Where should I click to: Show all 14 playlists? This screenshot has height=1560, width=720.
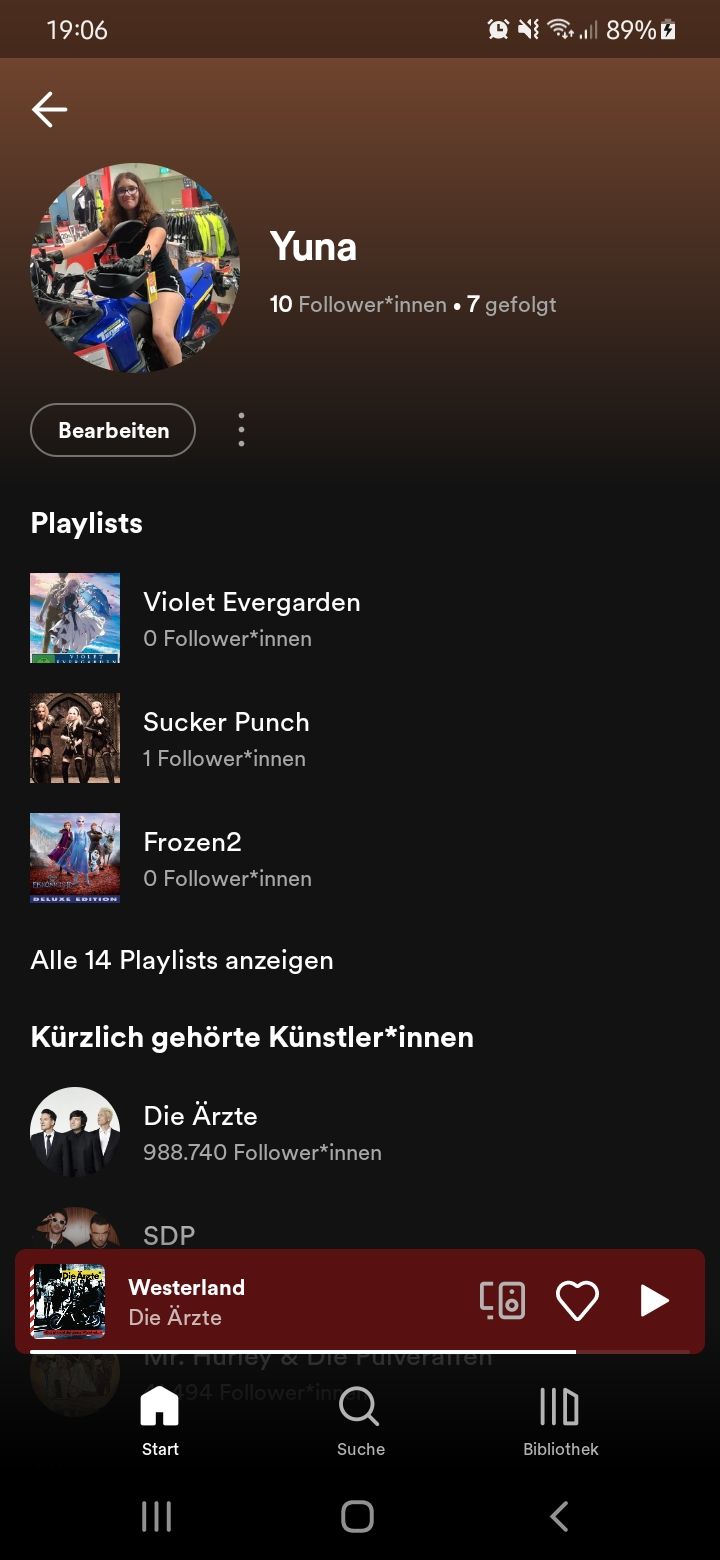182,960
